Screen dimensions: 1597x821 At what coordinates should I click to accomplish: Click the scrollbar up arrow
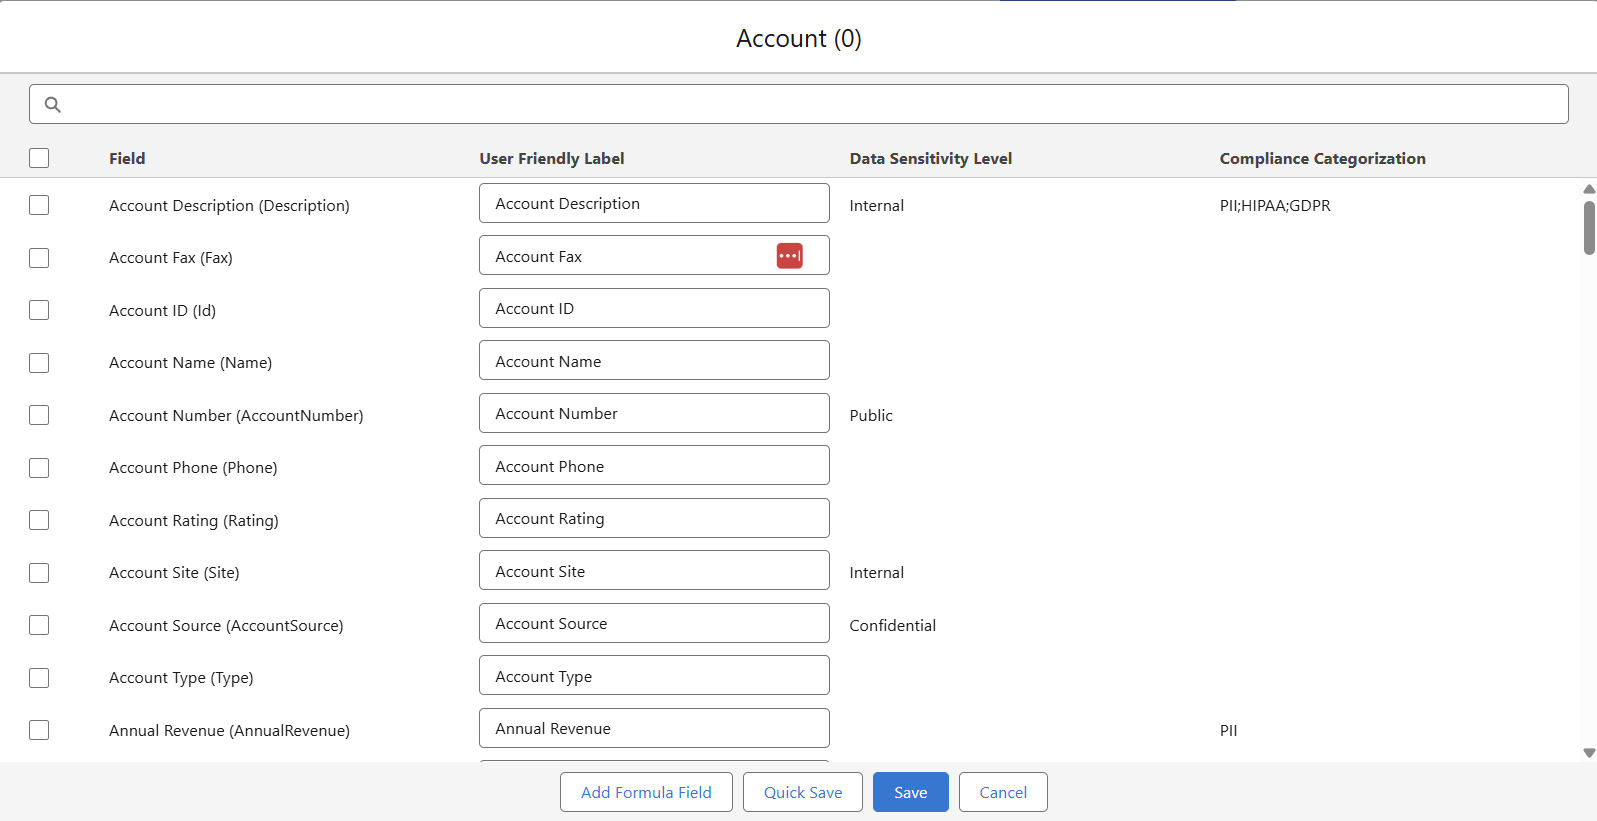(1588, 189)
